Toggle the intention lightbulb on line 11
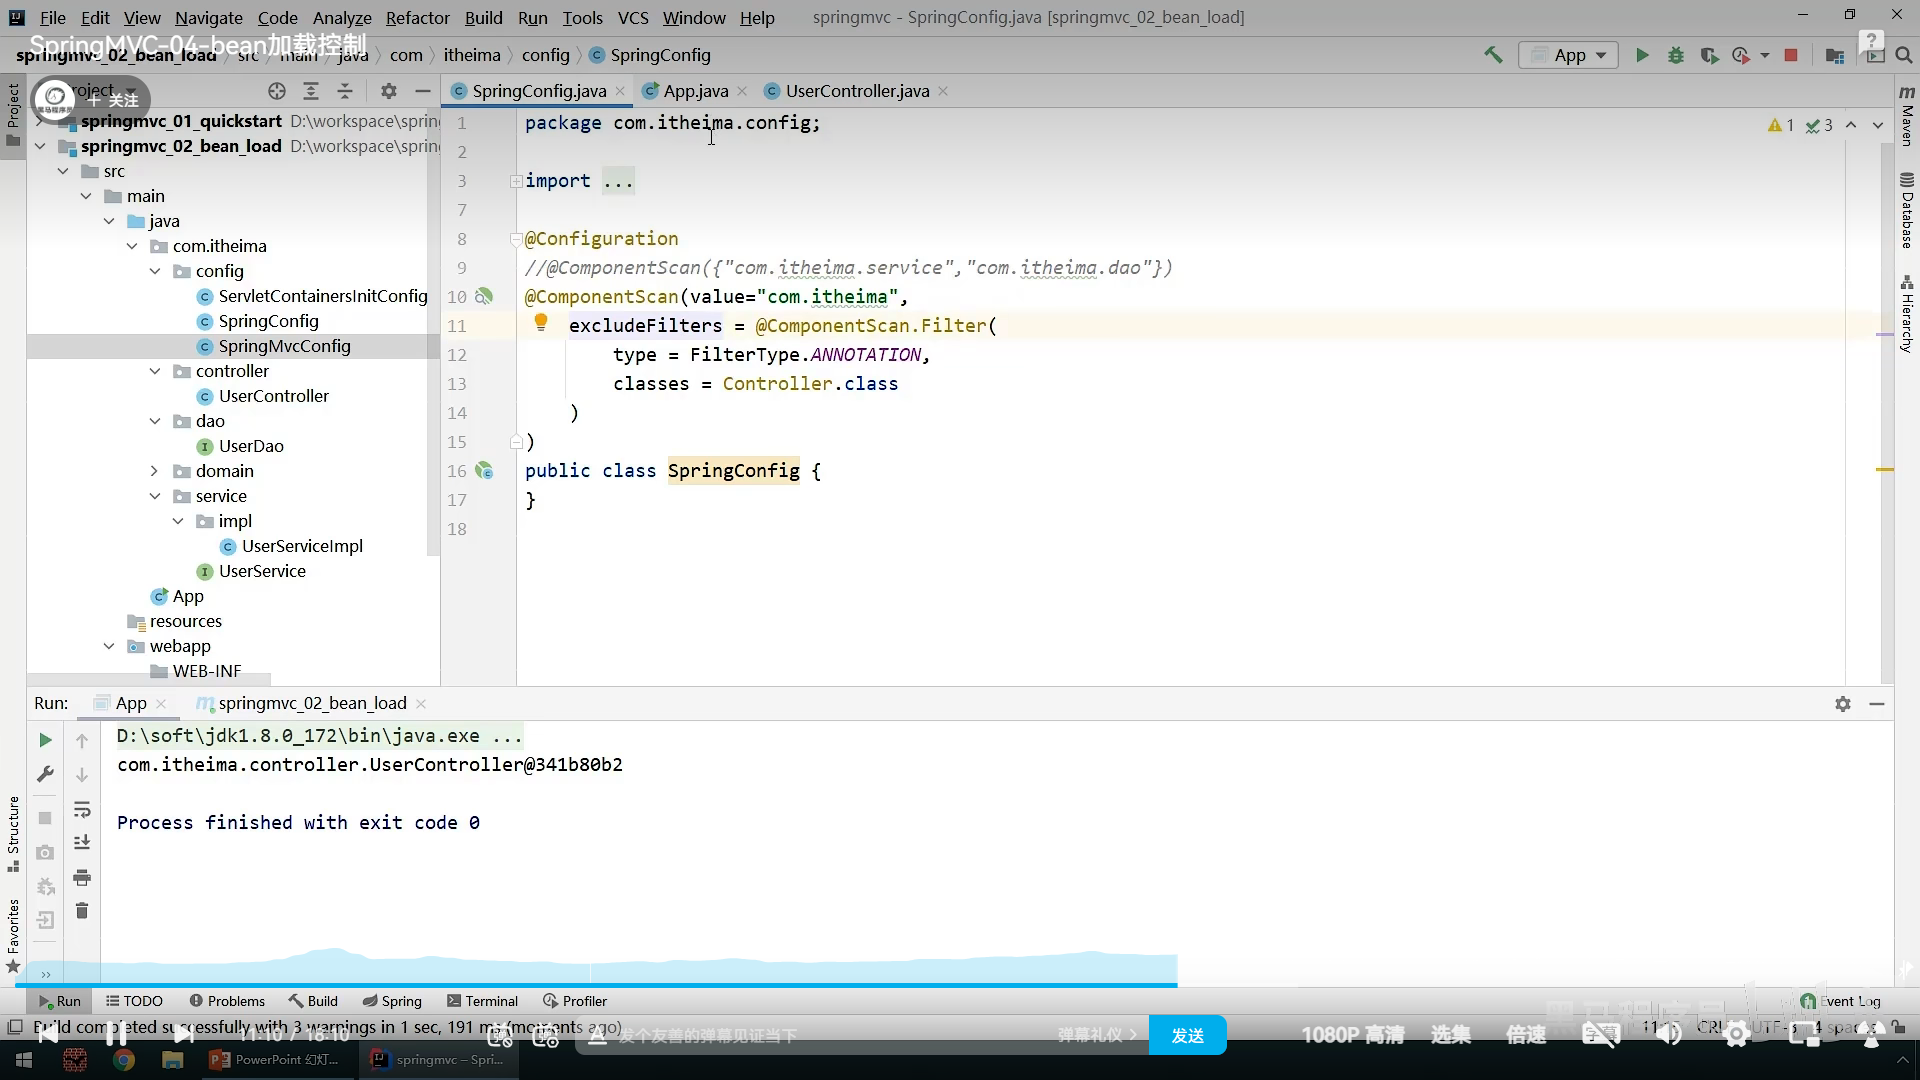The height and width of the screenshot is (1080, 1920). [x=541, y=322]
